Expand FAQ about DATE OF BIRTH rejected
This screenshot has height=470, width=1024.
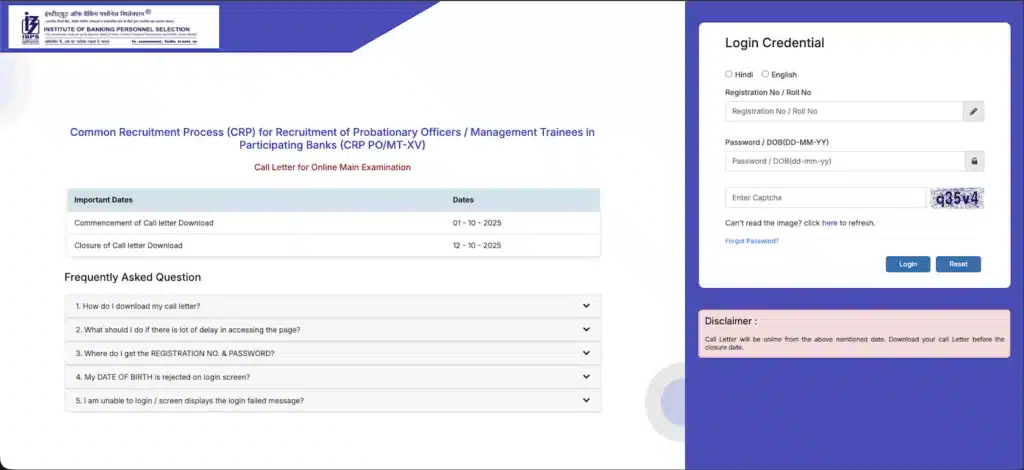[x=333, y=377]
